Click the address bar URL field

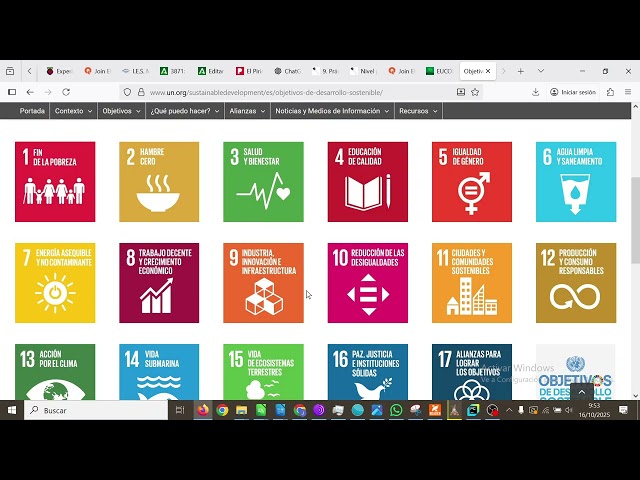click(300, 92)
